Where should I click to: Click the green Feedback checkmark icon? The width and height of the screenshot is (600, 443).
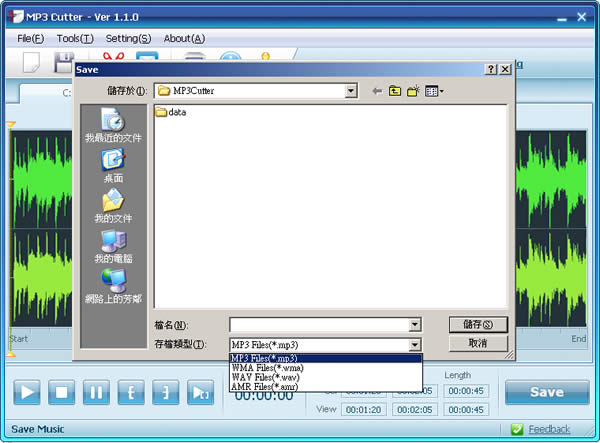coord(517,429)
